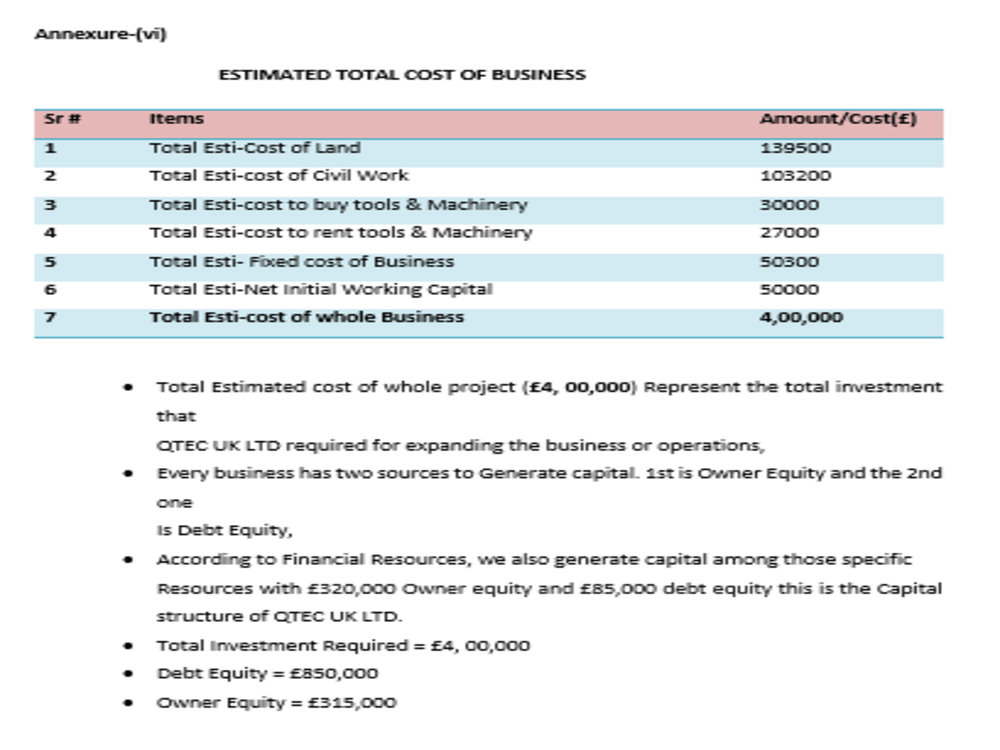
Task: Select 'Total Esti- Fixed cost of Business'
Action: (x=302, y=261)
